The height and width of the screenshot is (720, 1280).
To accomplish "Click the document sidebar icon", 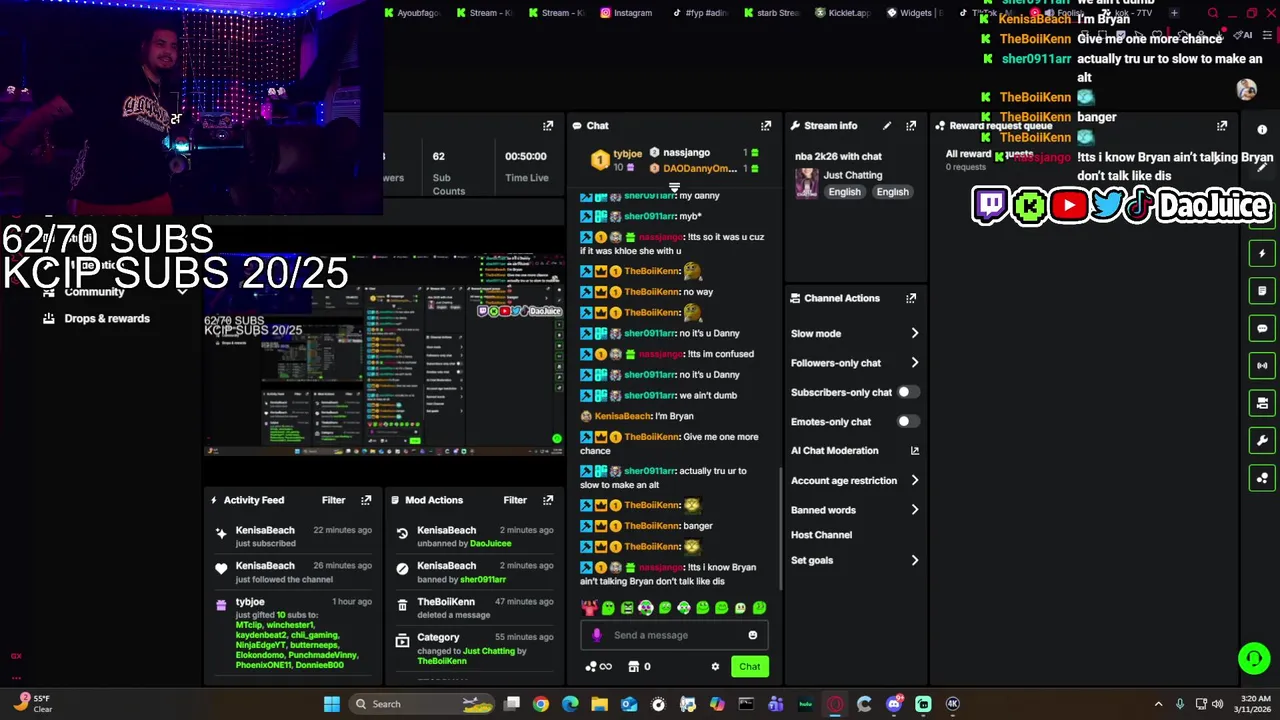I will pyautogui.click(x=1262, y=291).
